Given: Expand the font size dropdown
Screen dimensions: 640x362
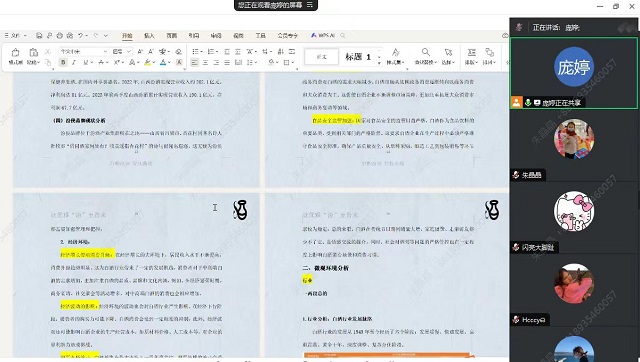Looking at the screenshot, I should click(x=129, y=51).
